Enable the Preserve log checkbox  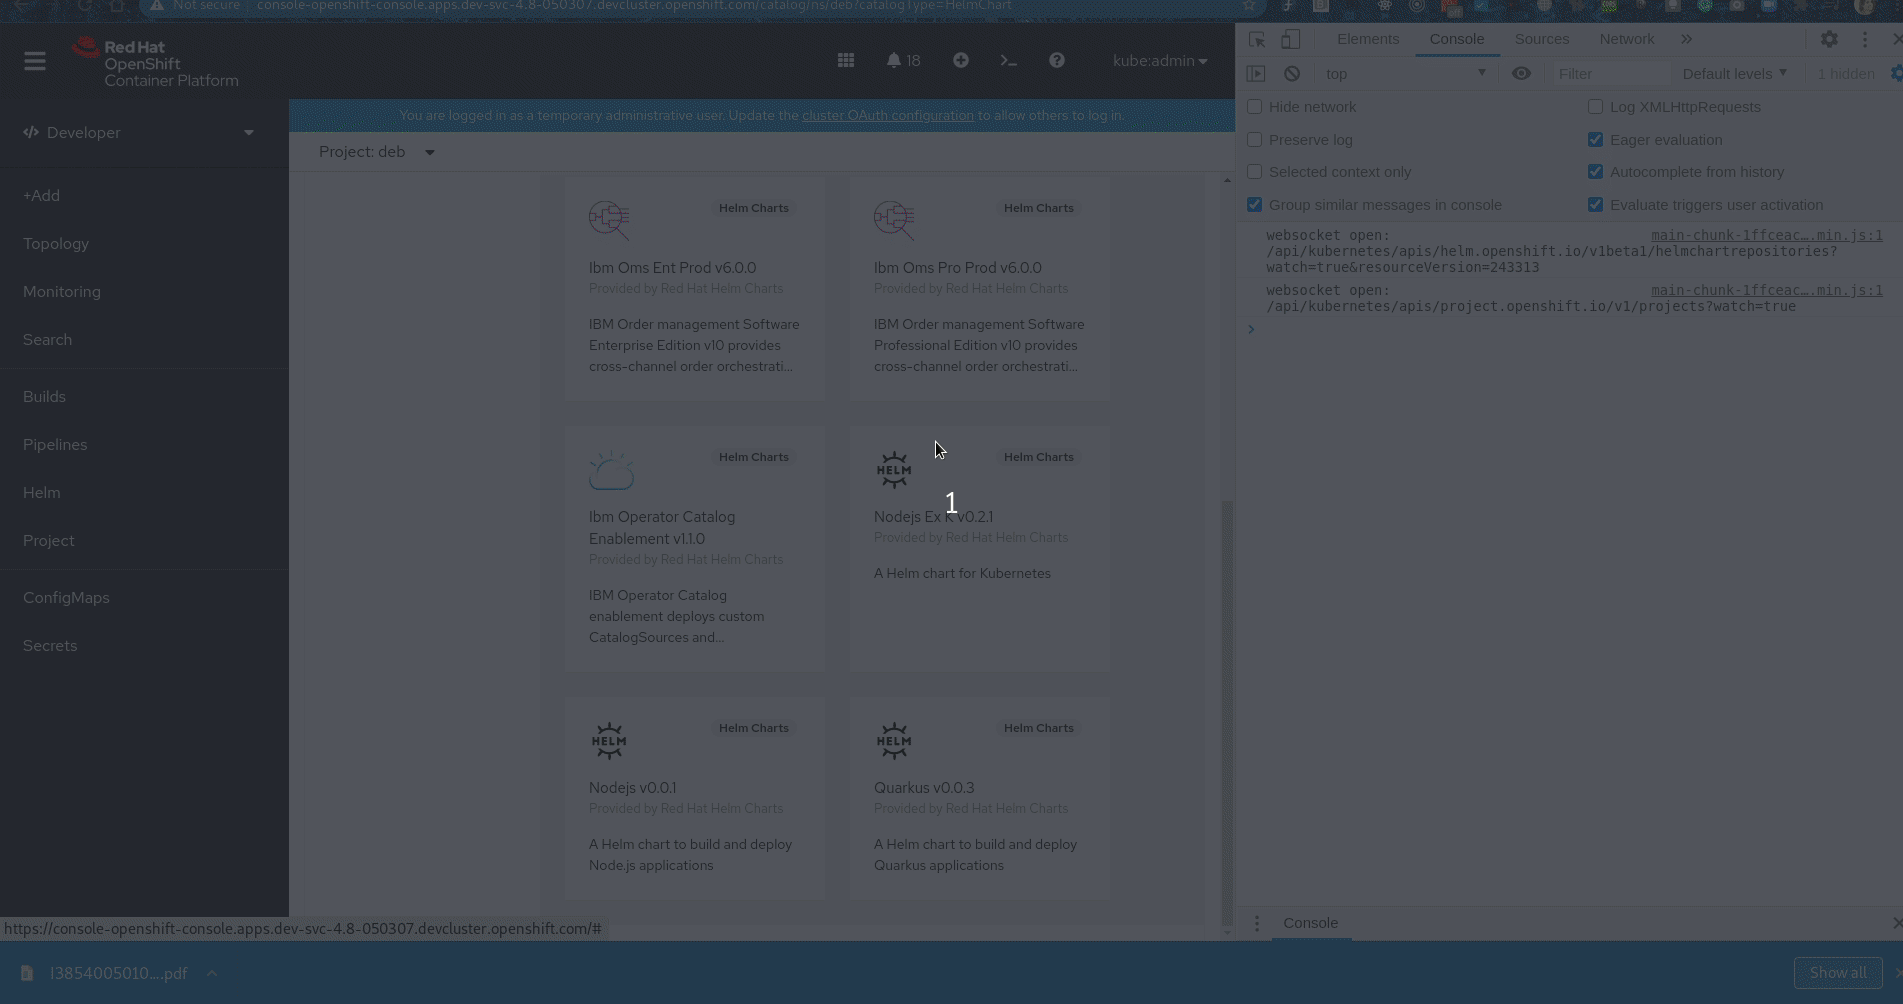(x=1254, y=140)
